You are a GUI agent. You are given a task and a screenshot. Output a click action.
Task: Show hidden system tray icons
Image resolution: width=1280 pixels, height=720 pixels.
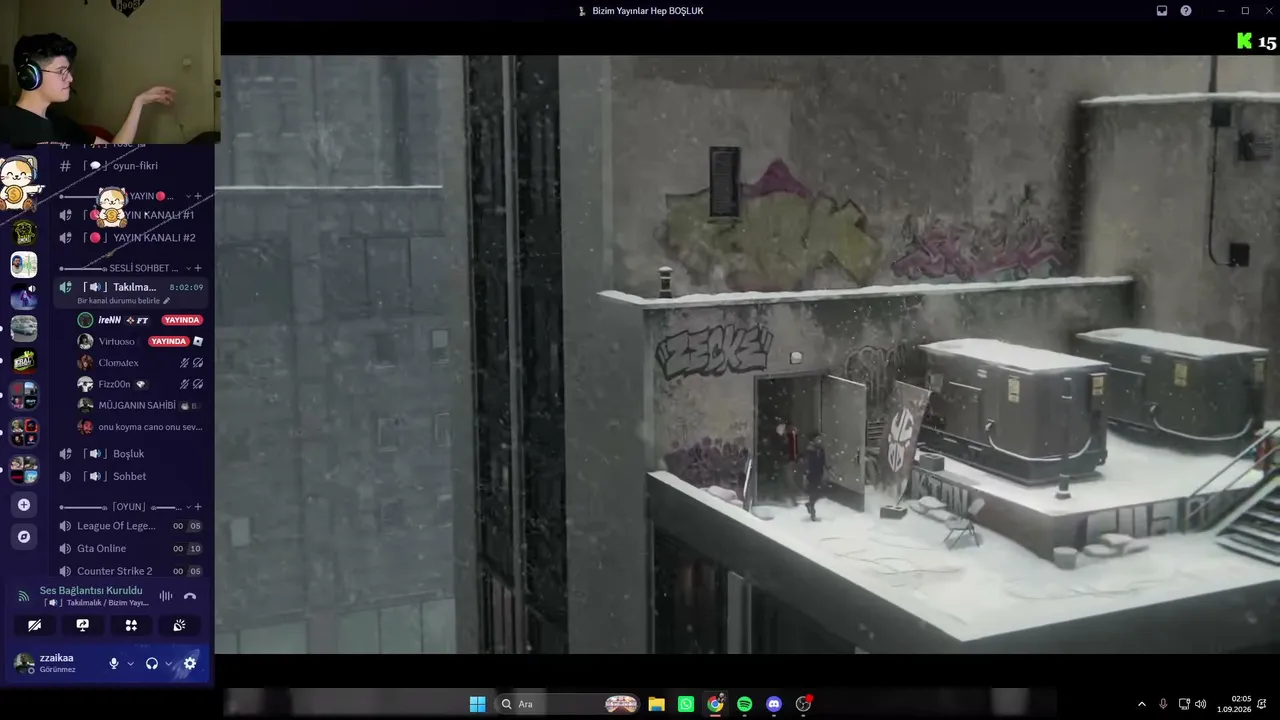pos(1142,704)
